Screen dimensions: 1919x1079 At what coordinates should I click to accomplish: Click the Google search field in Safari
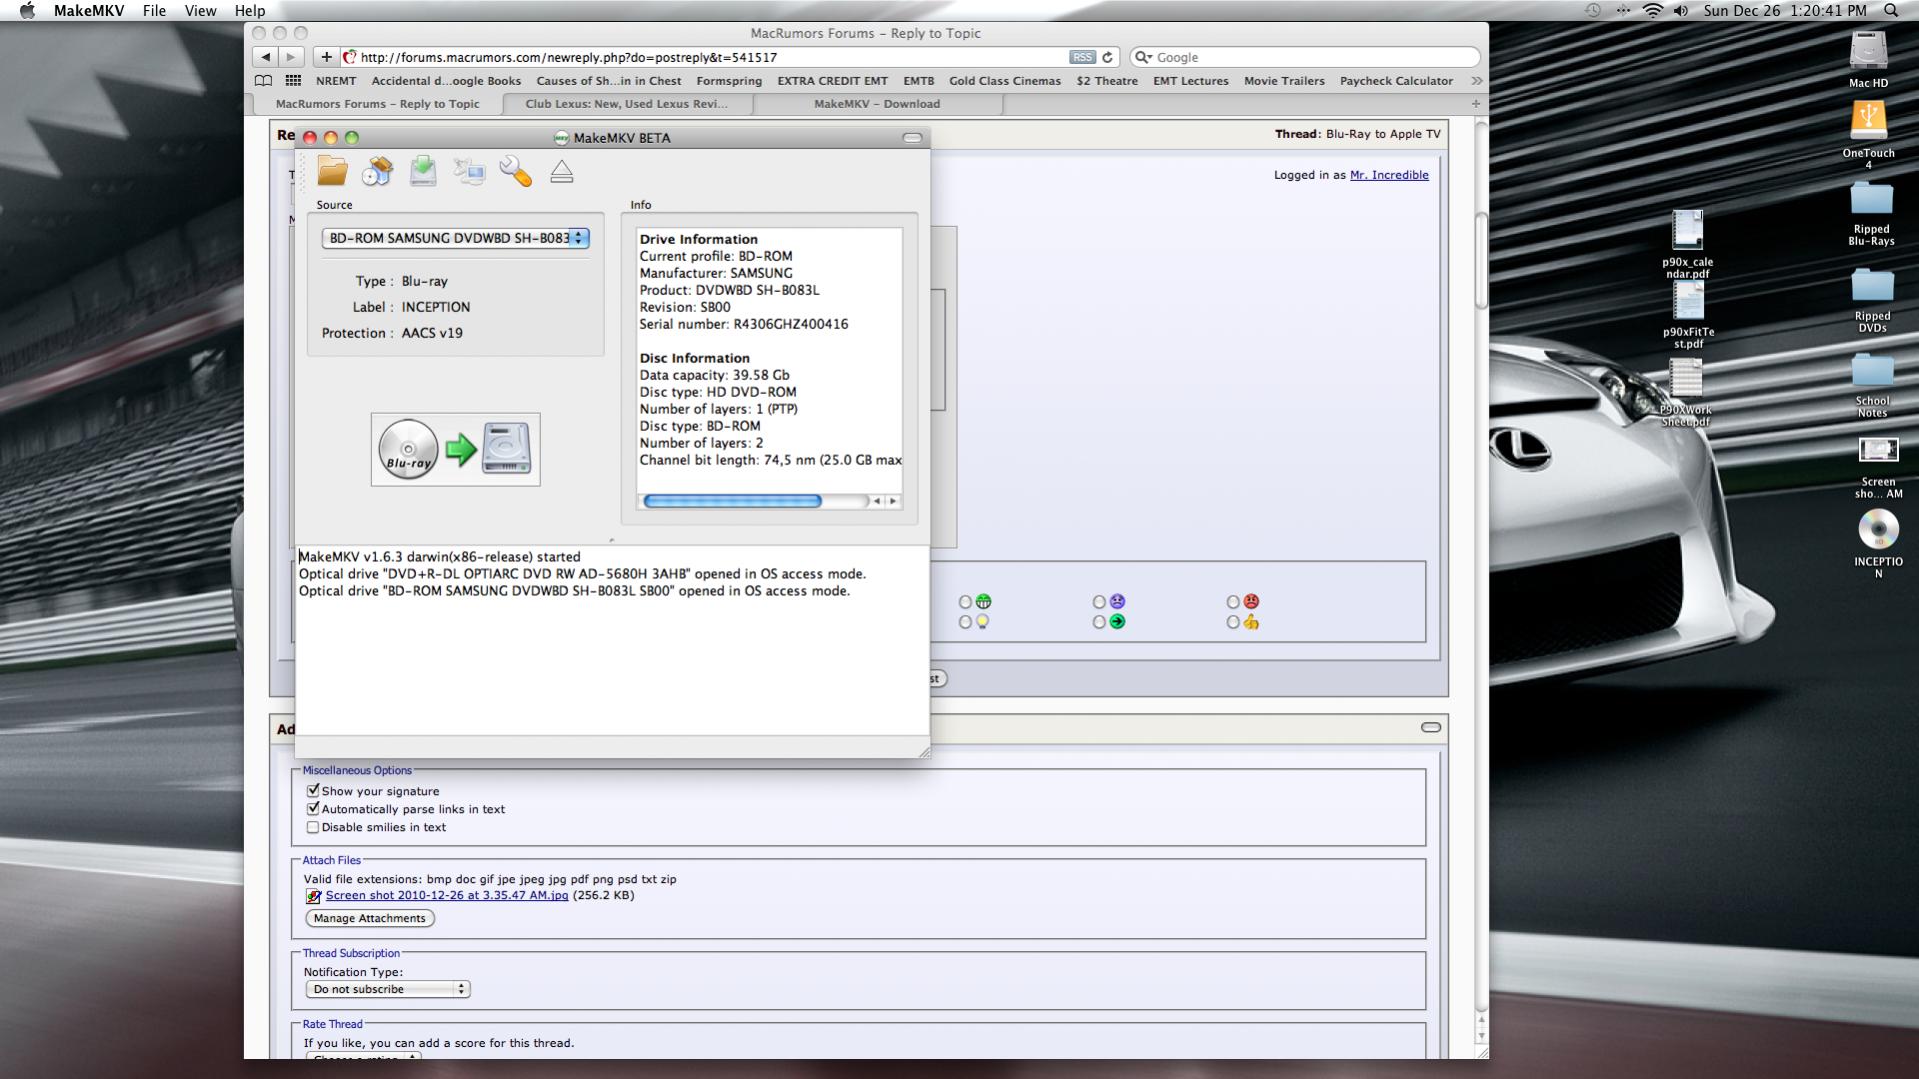coord(1305,57)
